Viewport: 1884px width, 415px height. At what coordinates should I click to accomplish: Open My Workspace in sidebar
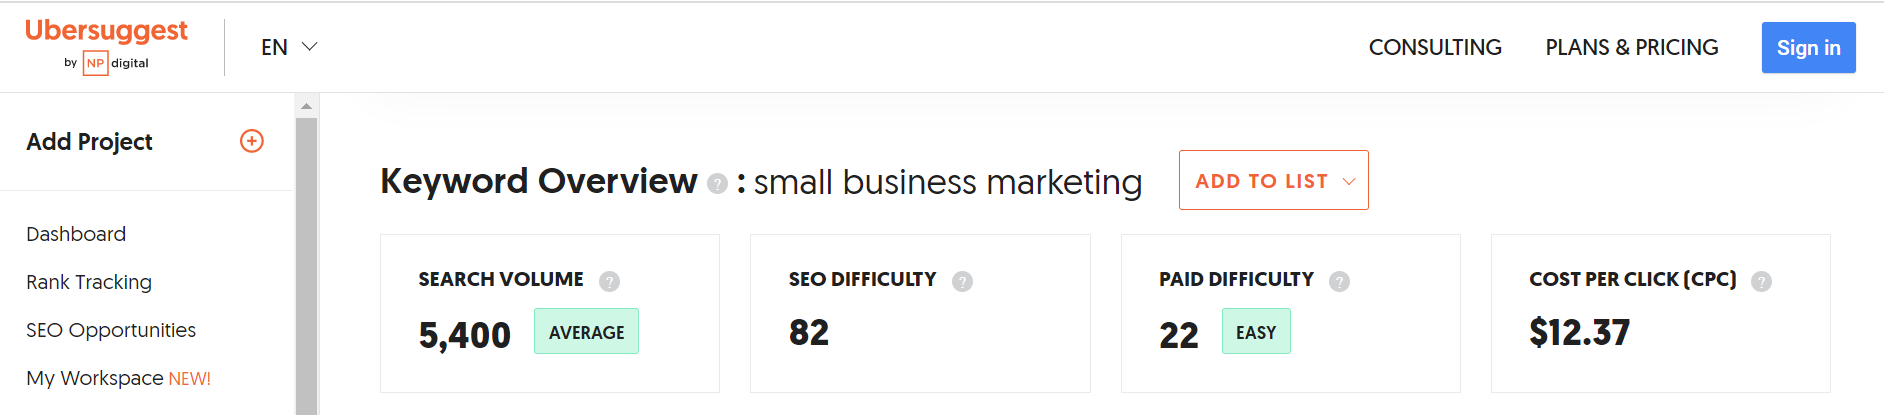tap(95, 378)
